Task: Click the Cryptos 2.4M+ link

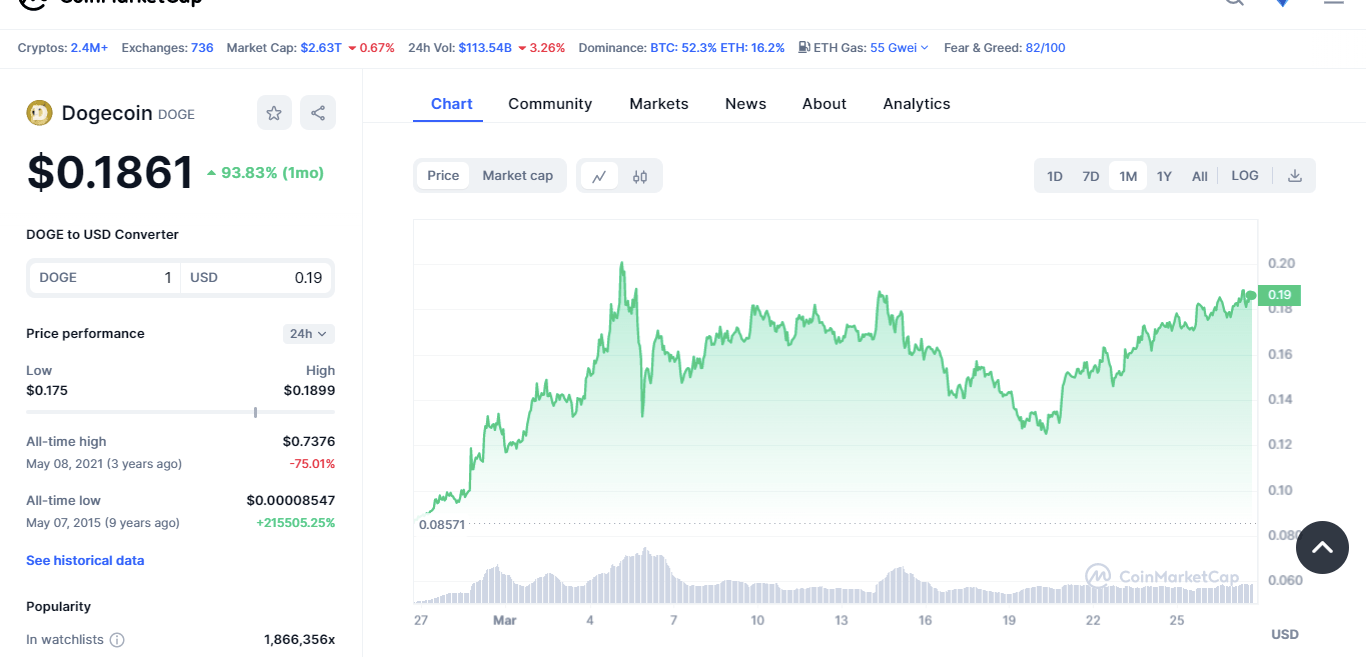Action: 89,47
